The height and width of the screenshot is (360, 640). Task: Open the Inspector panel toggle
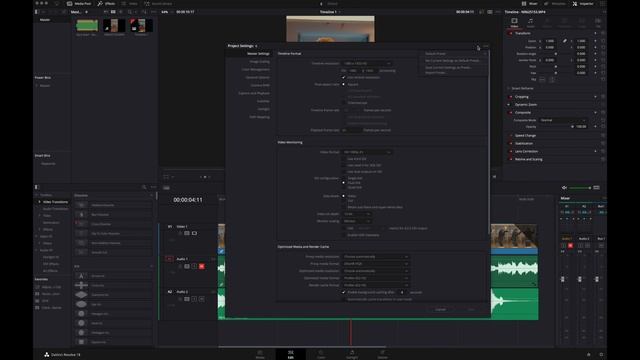click(x=583, y=4)
